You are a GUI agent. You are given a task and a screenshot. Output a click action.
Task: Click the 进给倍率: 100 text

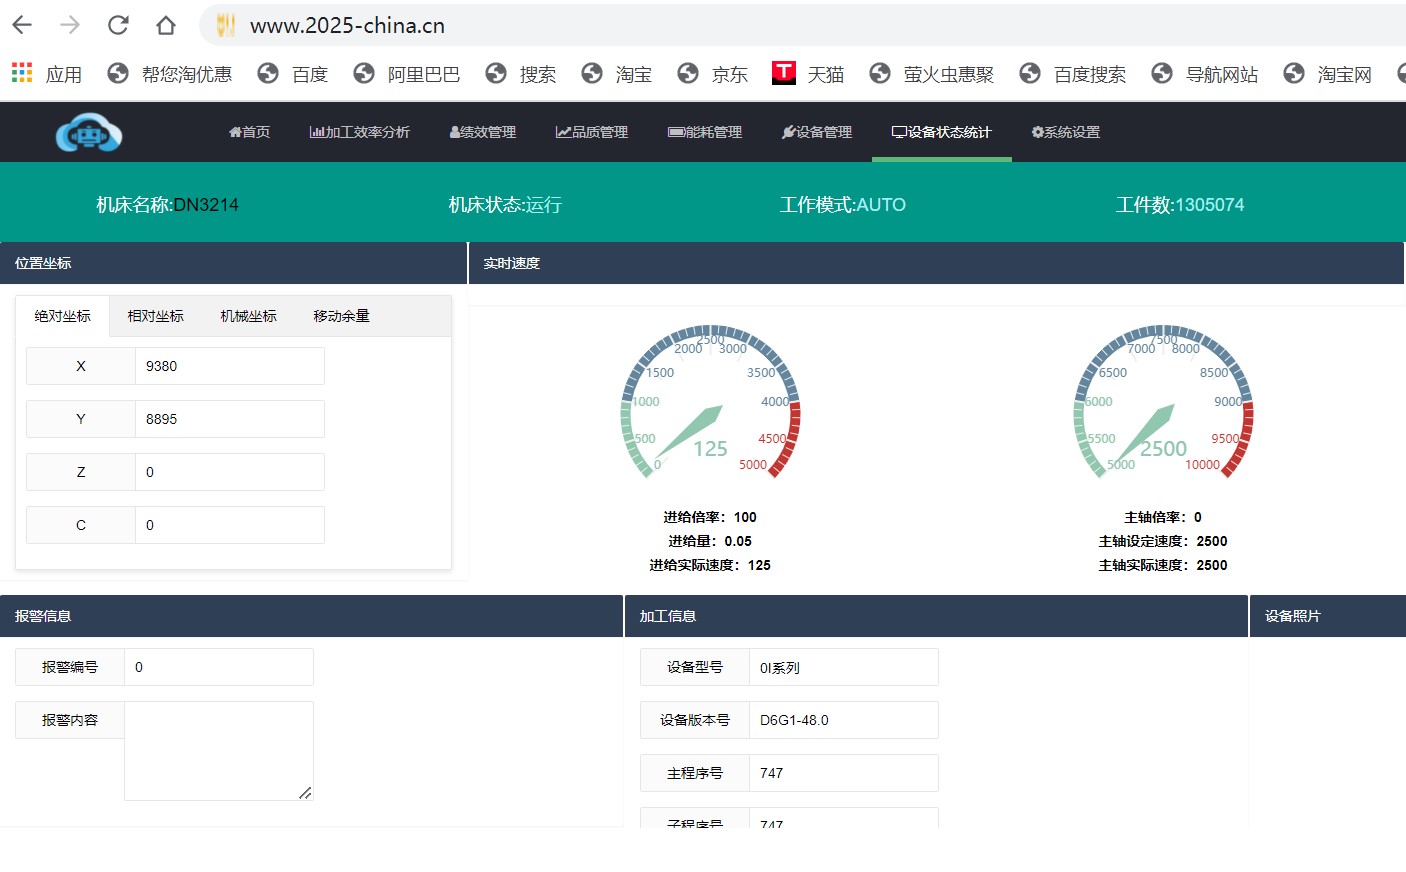710,517
